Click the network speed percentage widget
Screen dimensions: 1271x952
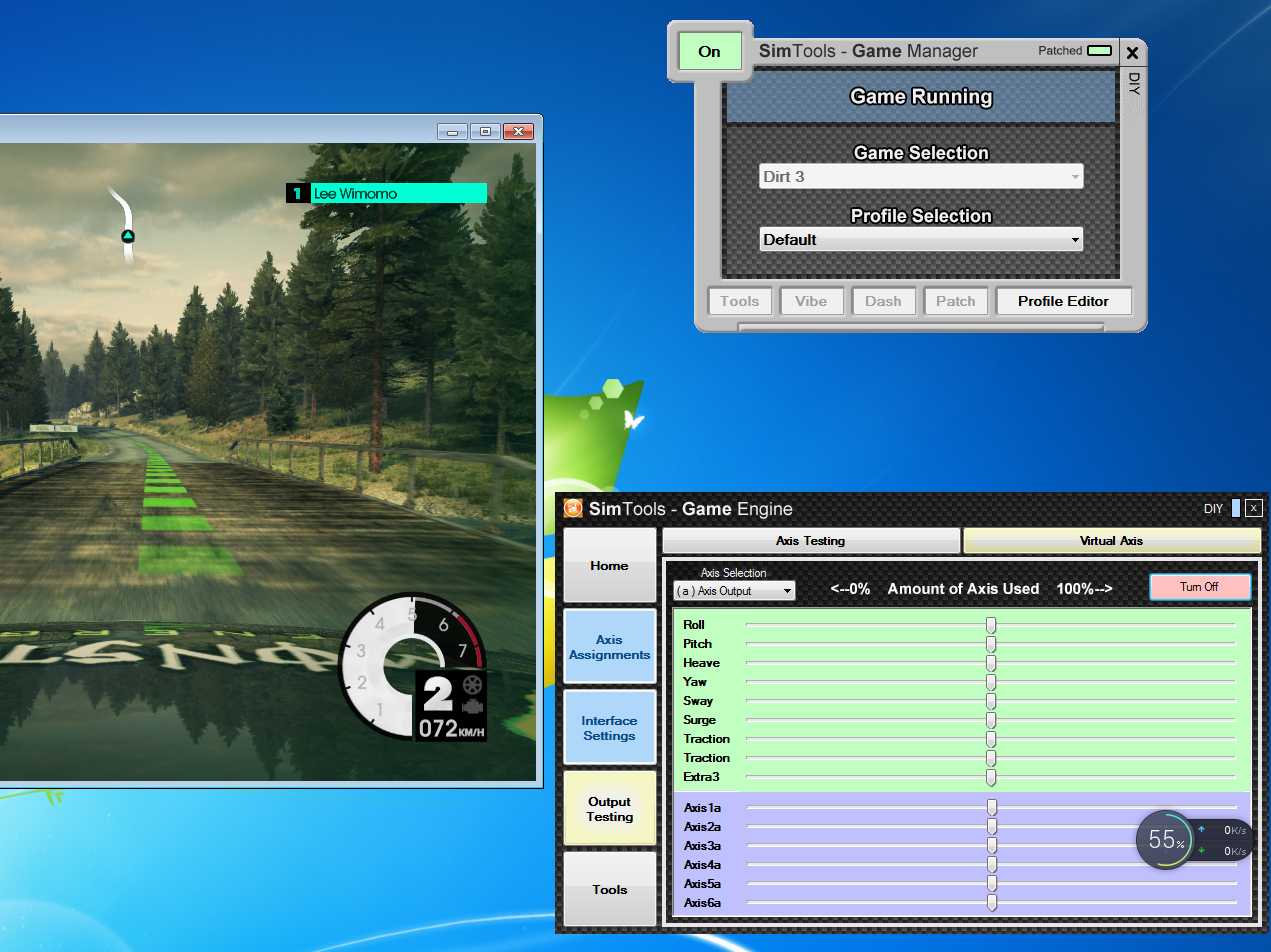1165,840
